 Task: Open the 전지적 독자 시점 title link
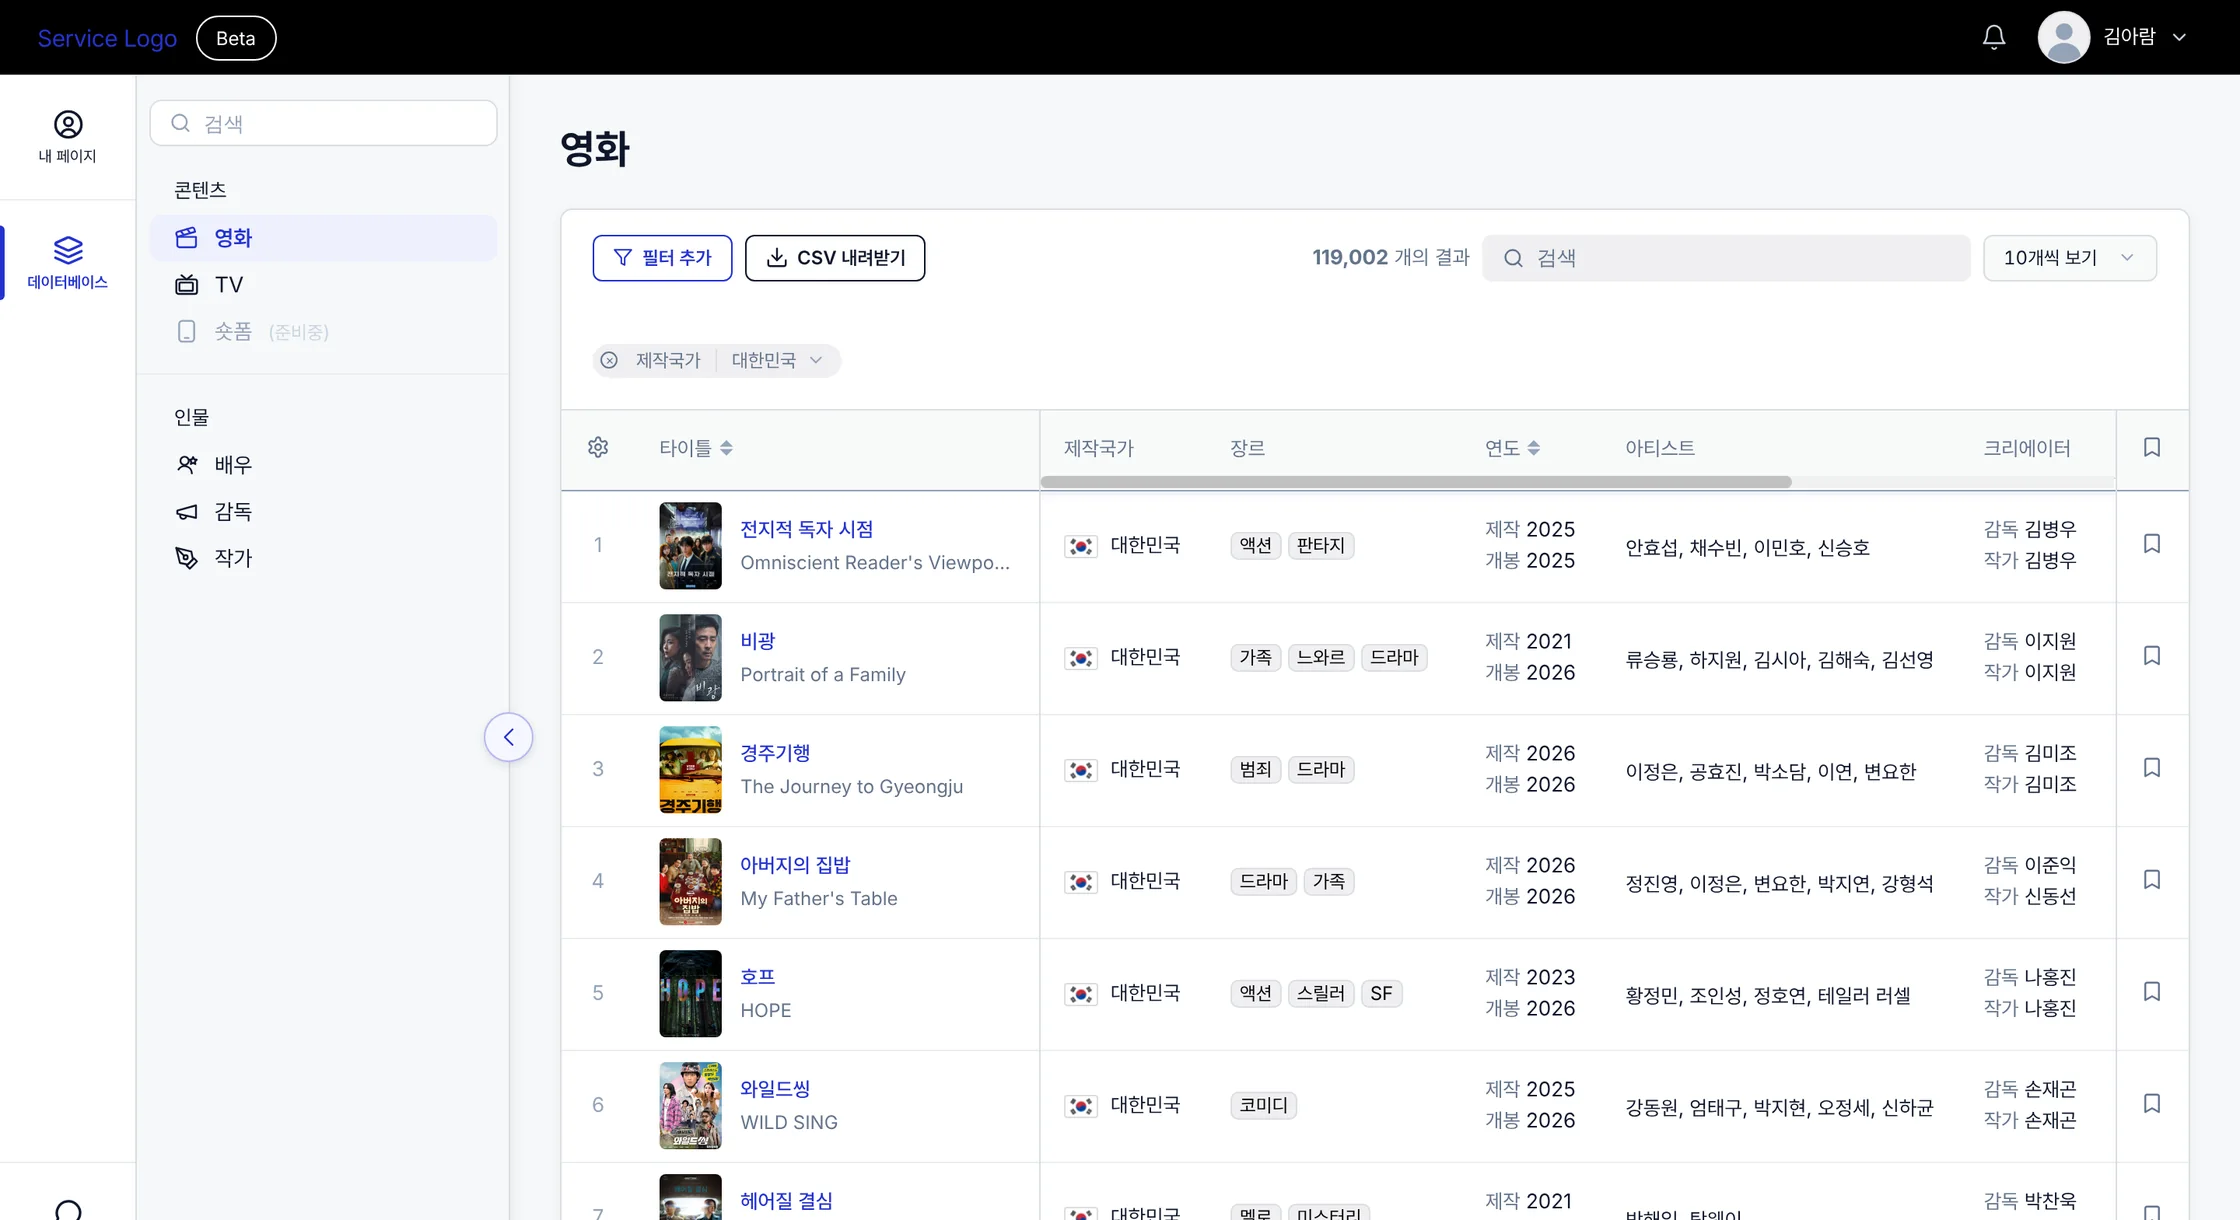807,529
